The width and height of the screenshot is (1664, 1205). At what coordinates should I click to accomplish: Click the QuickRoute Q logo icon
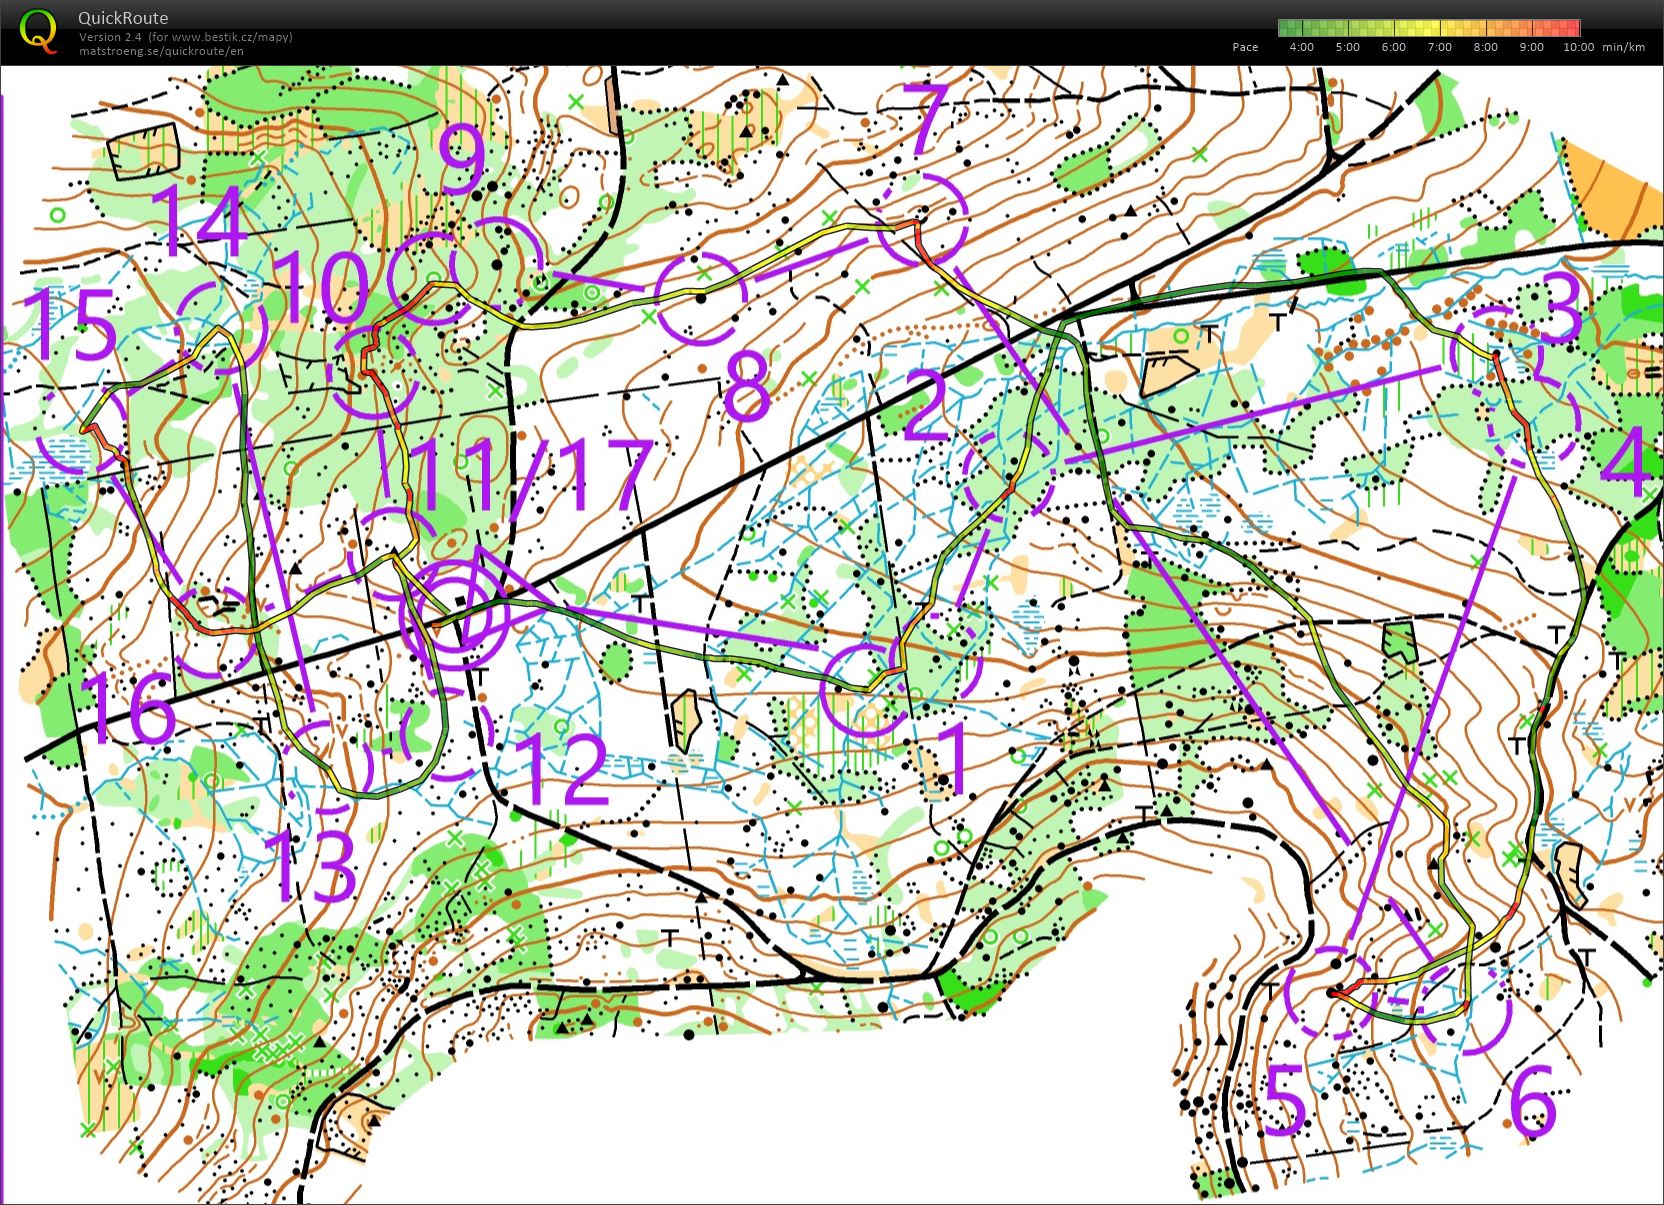pyautogui.click(x=38, y=30)
